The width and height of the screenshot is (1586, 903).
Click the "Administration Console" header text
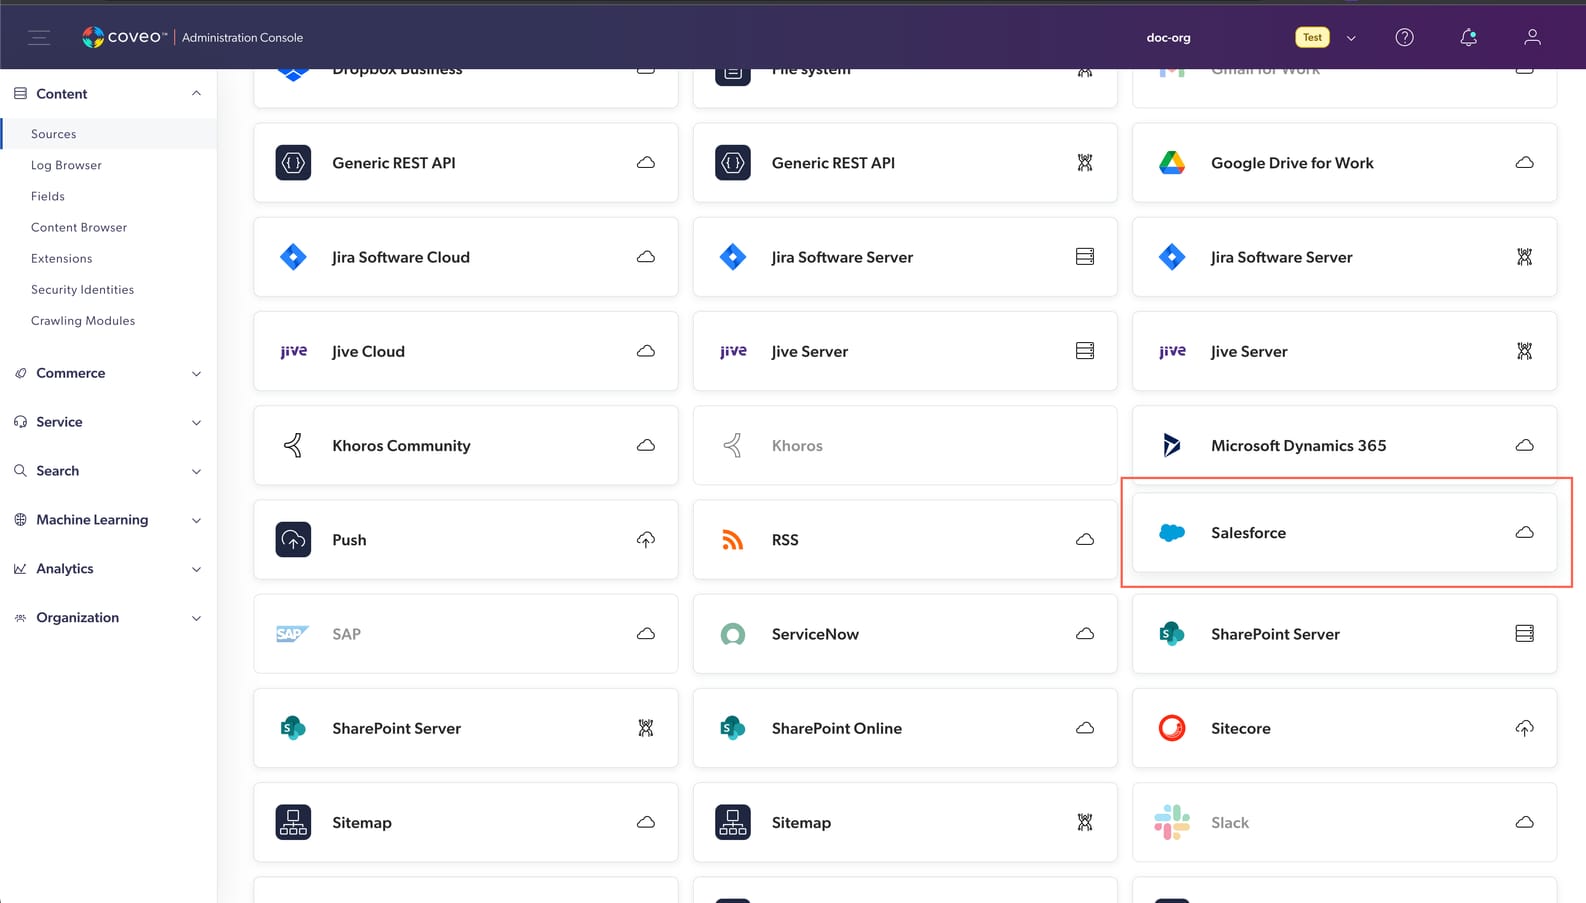click(242, 38)
